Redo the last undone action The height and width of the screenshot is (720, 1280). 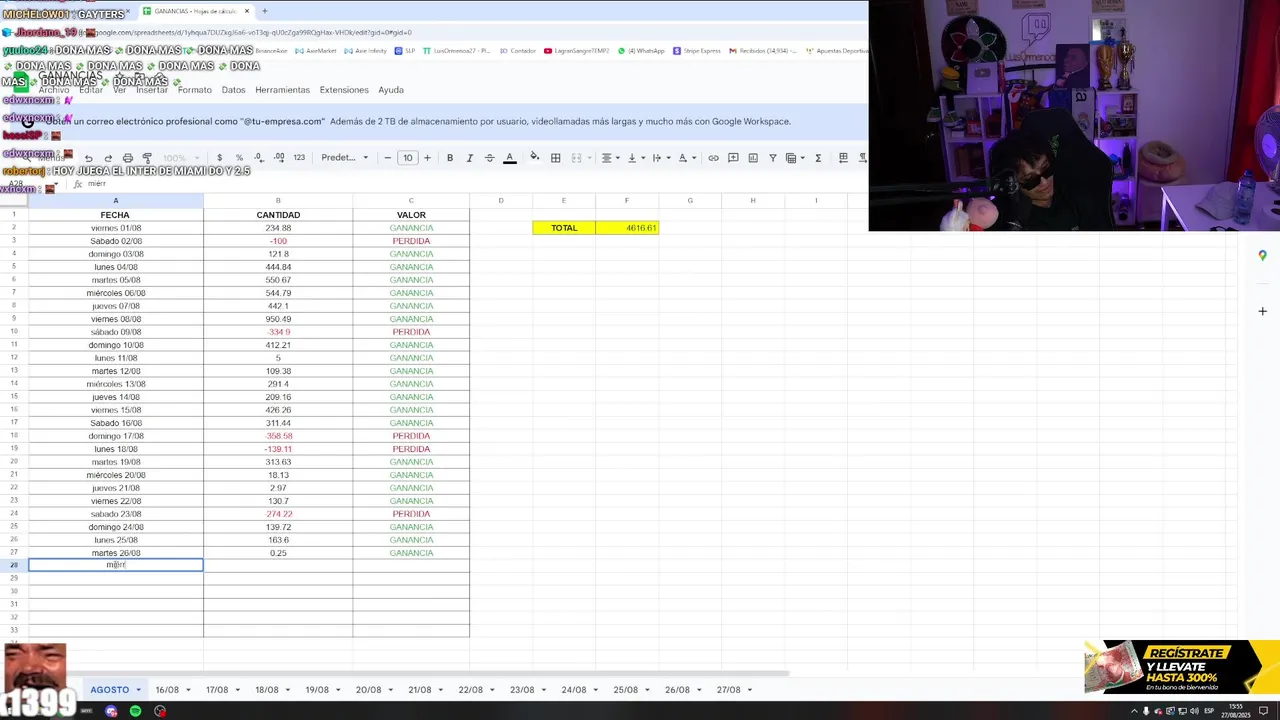coord(108,158)
